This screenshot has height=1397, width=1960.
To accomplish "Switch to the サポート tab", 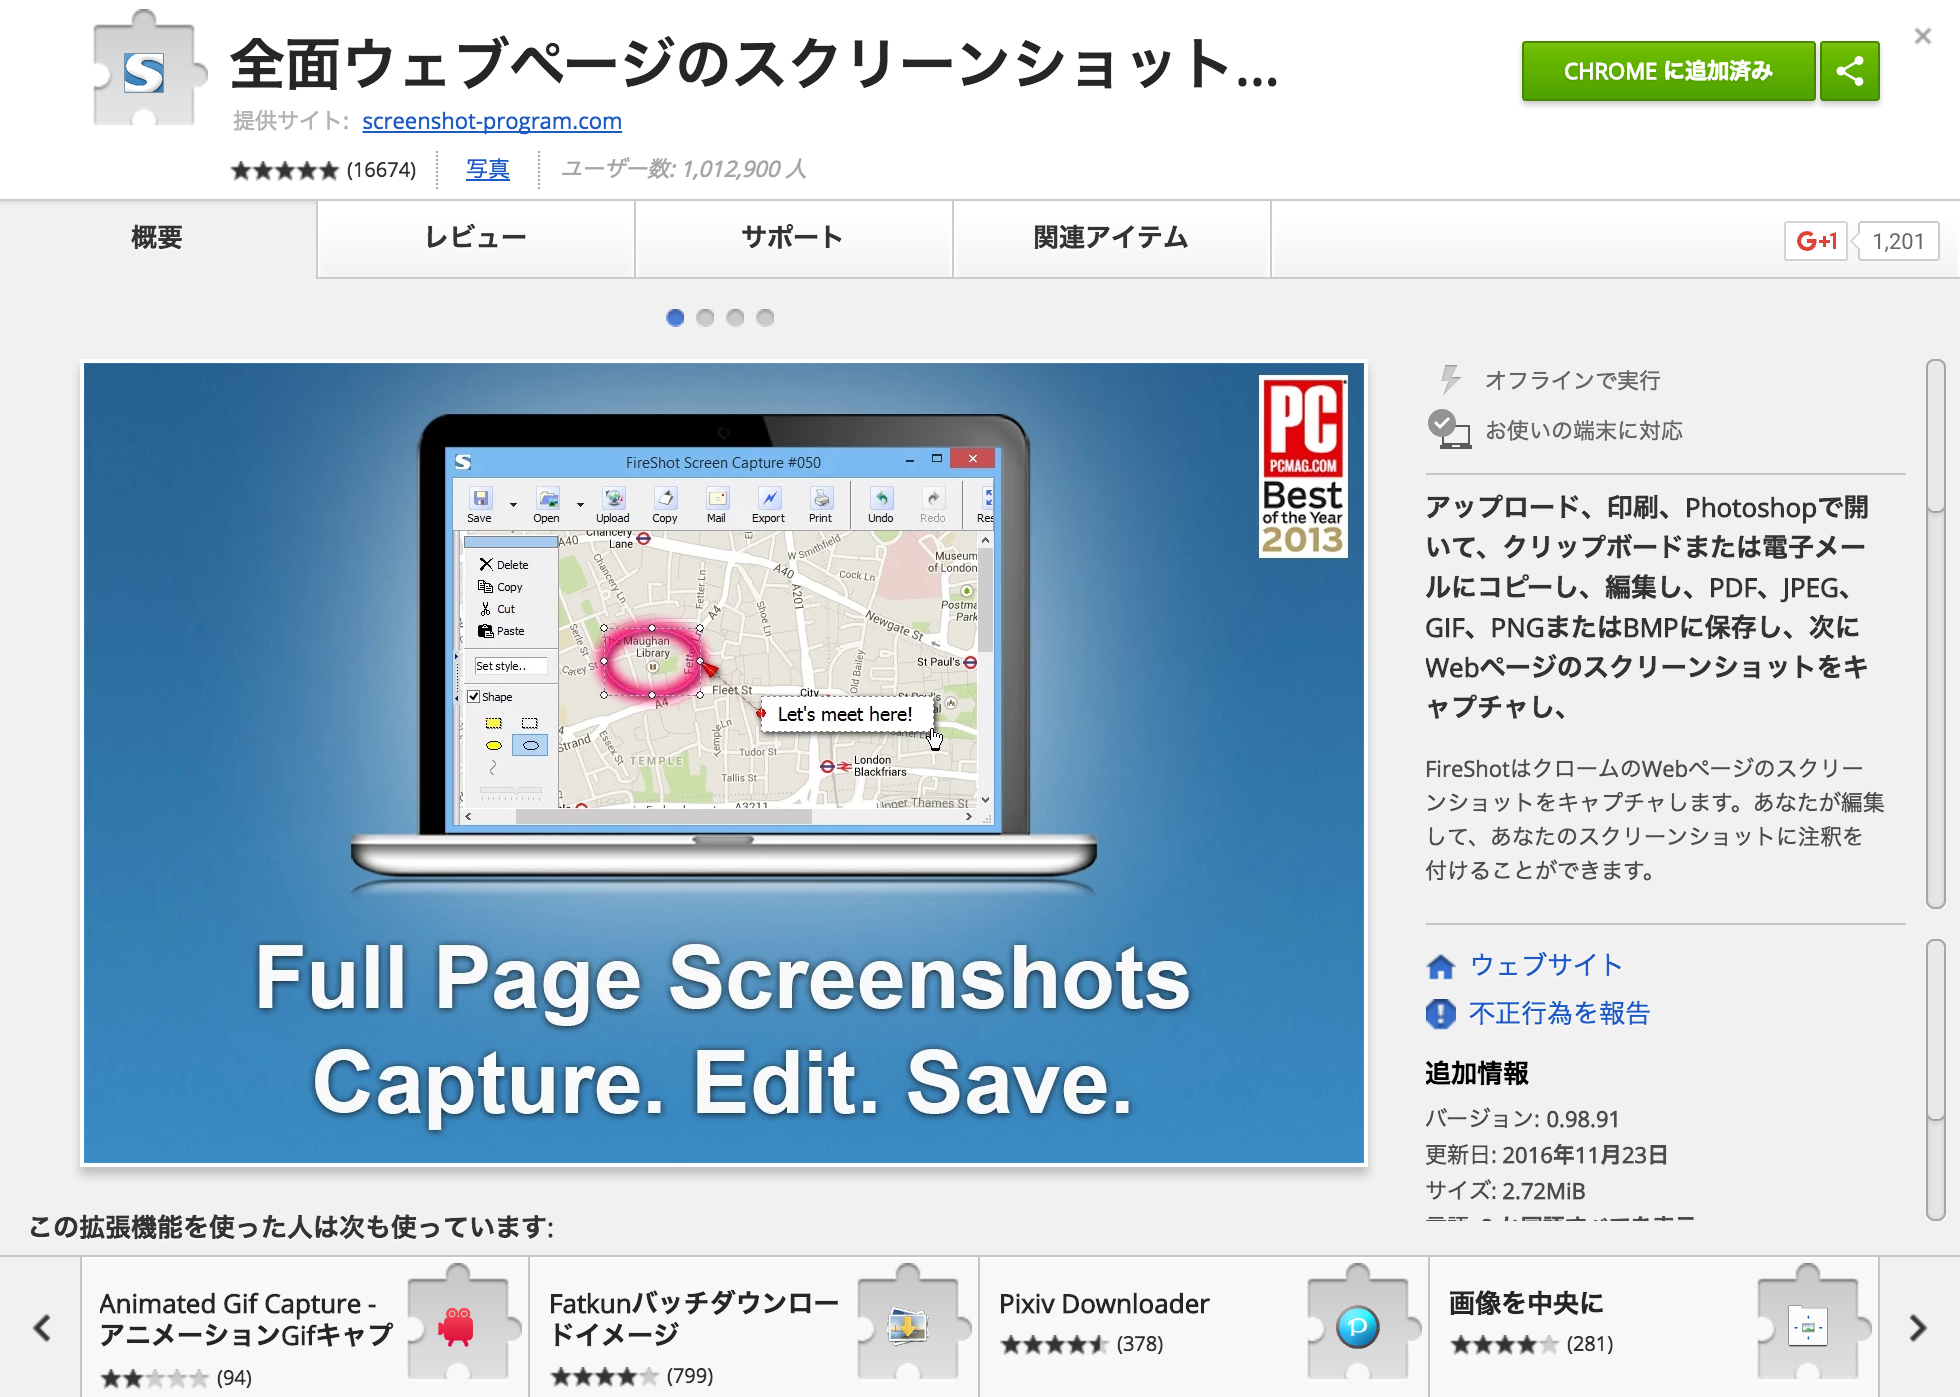I will pos(793,238).
